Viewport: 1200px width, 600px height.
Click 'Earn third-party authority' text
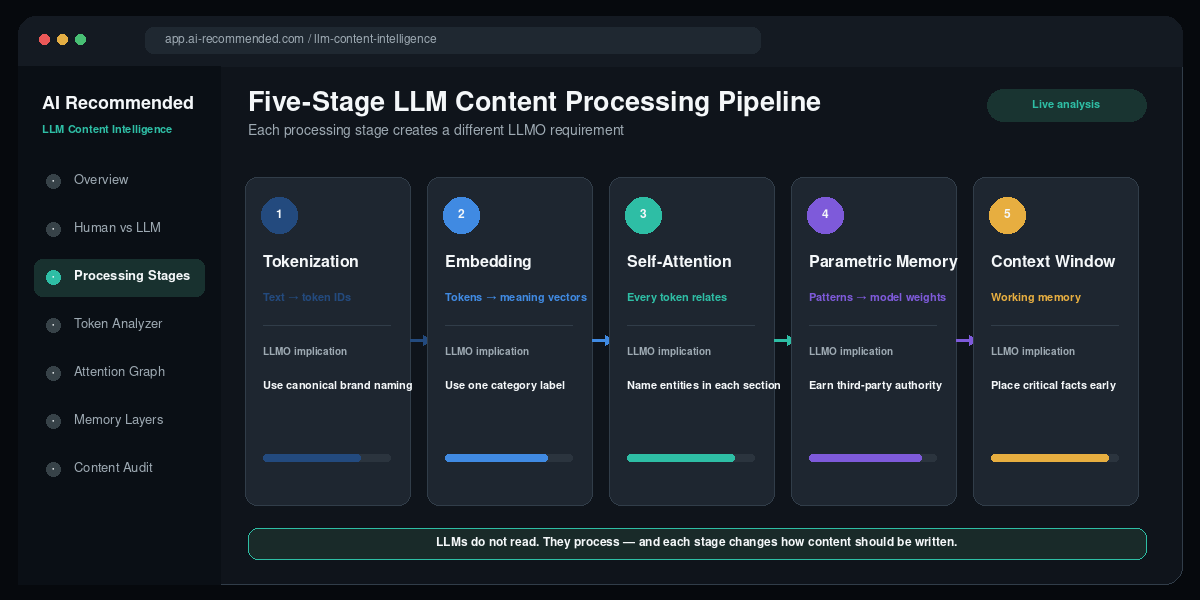pos(876,386)
